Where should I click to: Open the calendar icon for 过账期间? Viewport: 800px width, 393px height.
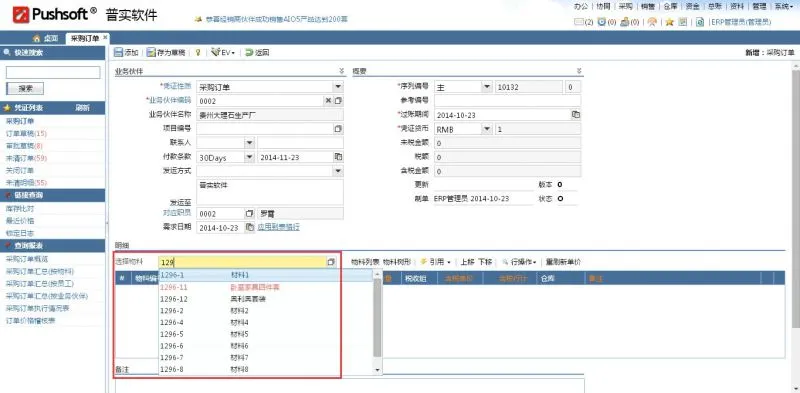[x=576, y=115]
